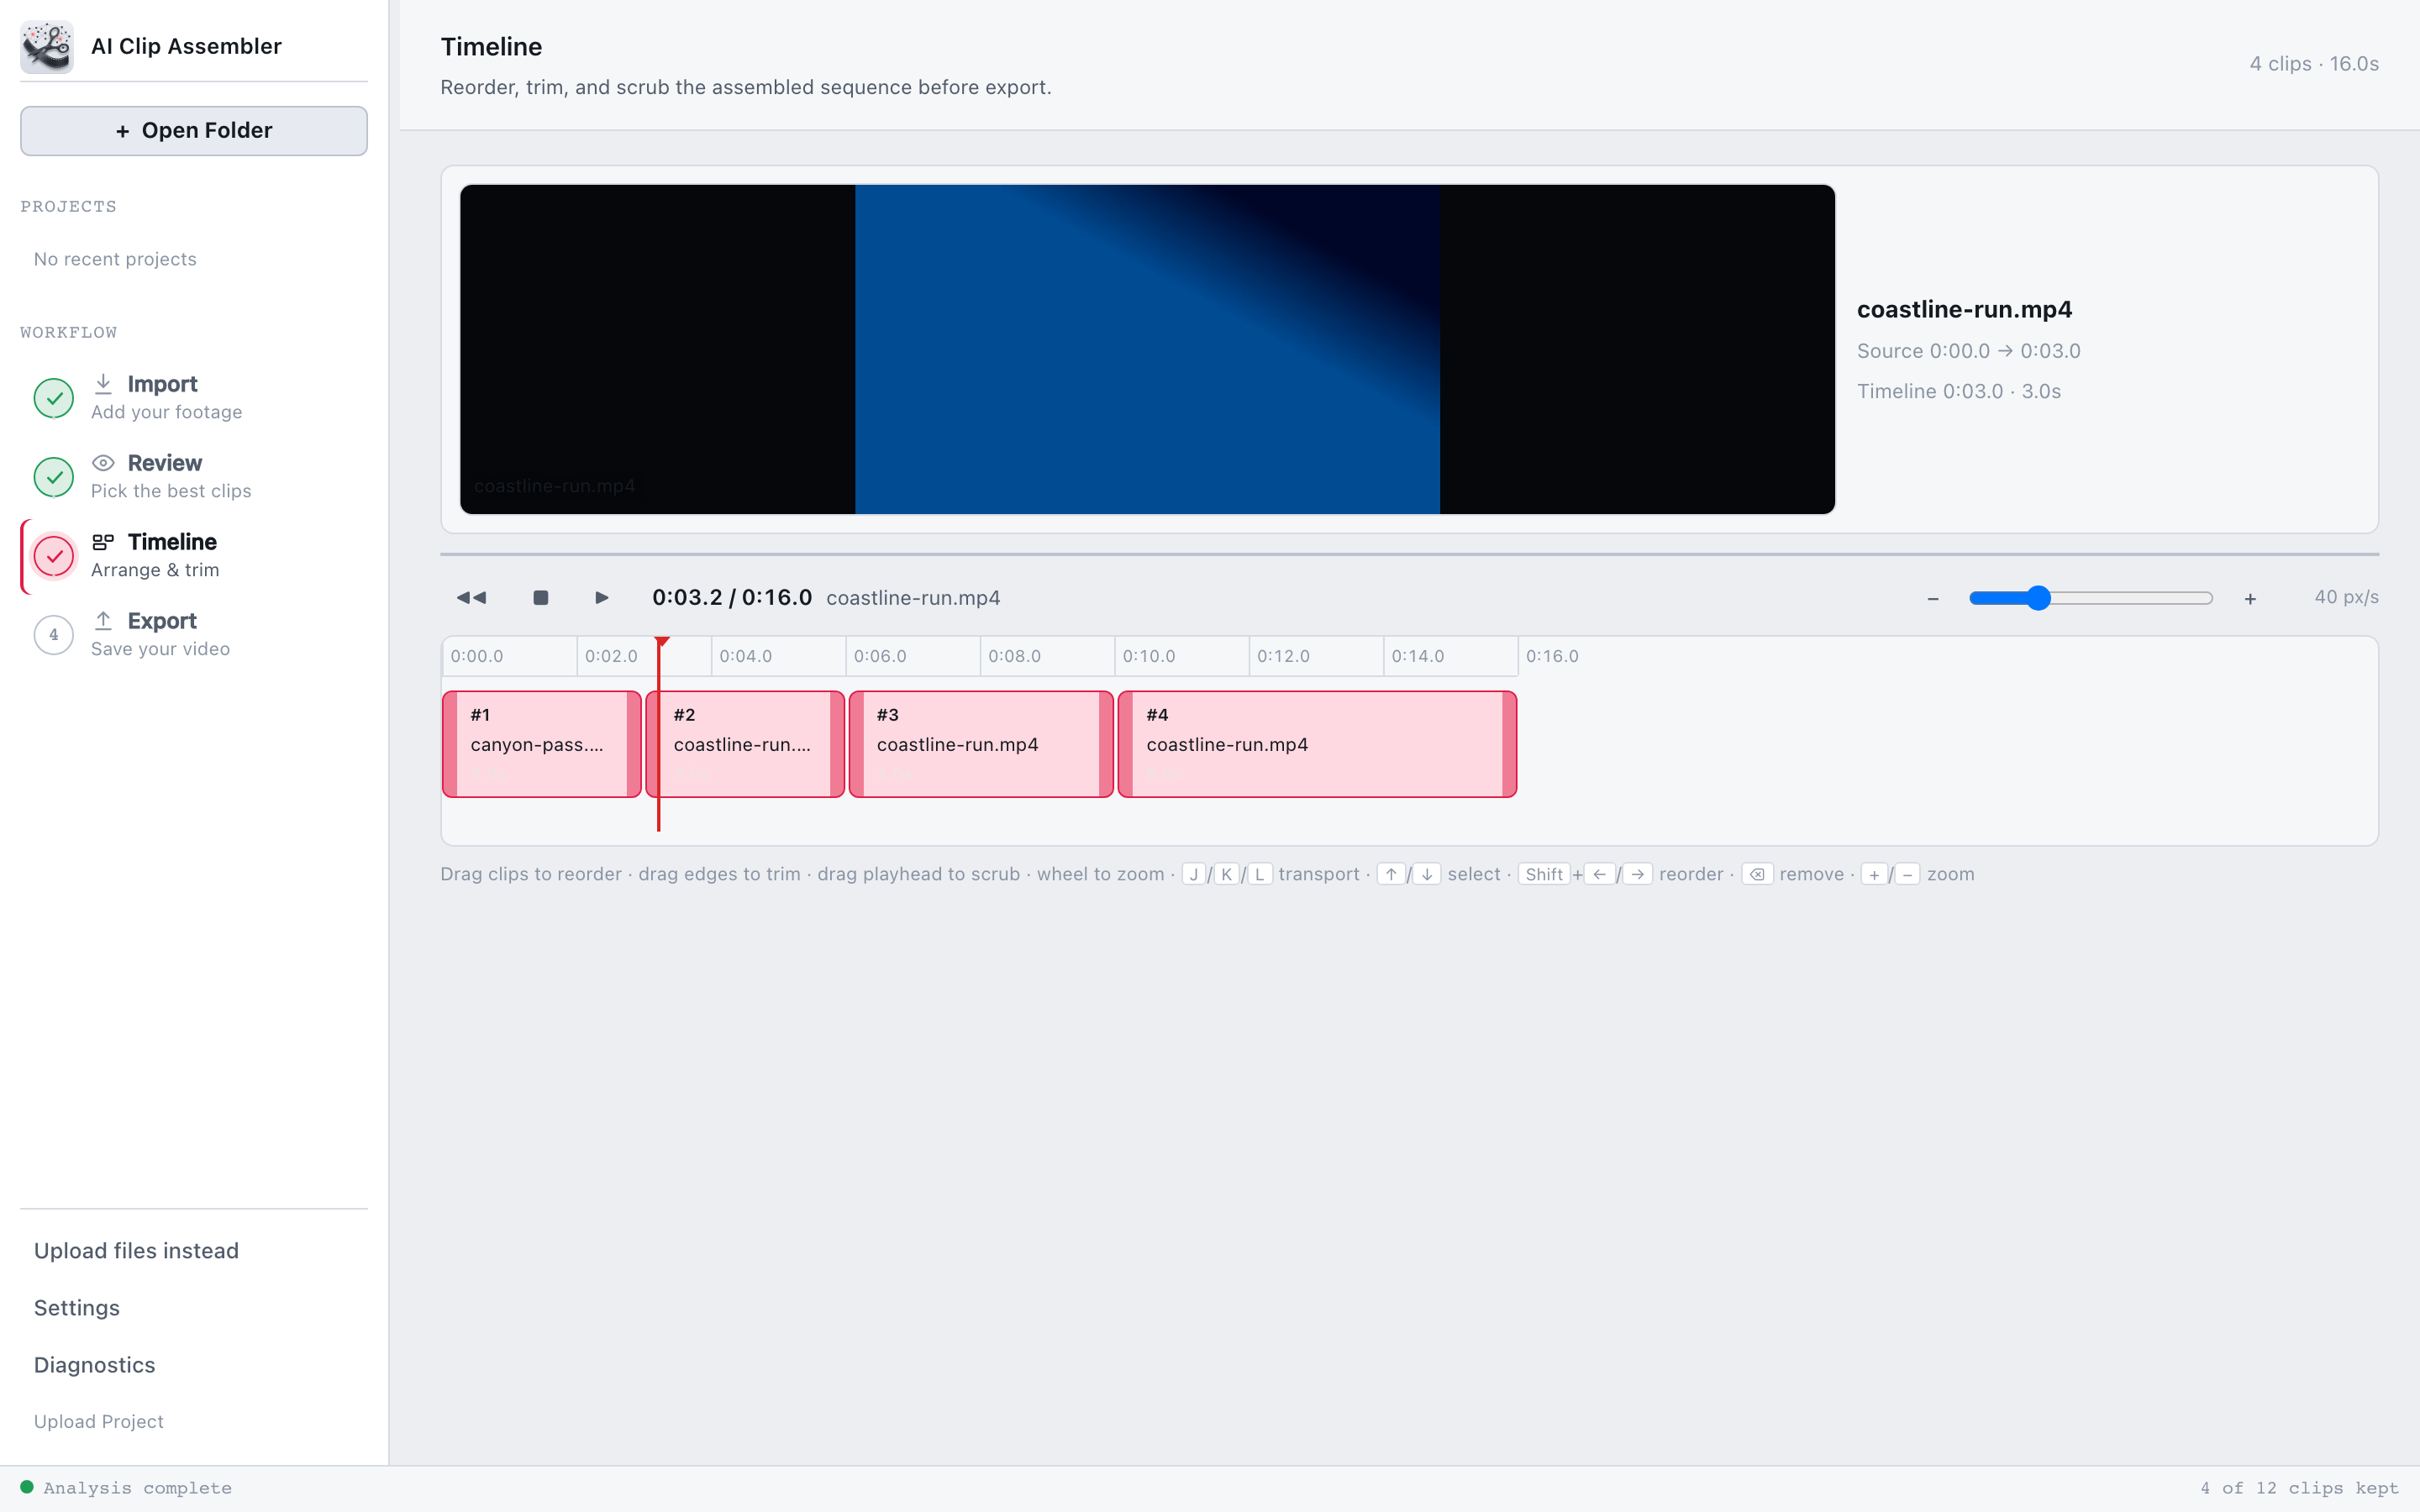
Task: Click the 0:16.0 mark on the ruler
Action: tap(1552, 656)
